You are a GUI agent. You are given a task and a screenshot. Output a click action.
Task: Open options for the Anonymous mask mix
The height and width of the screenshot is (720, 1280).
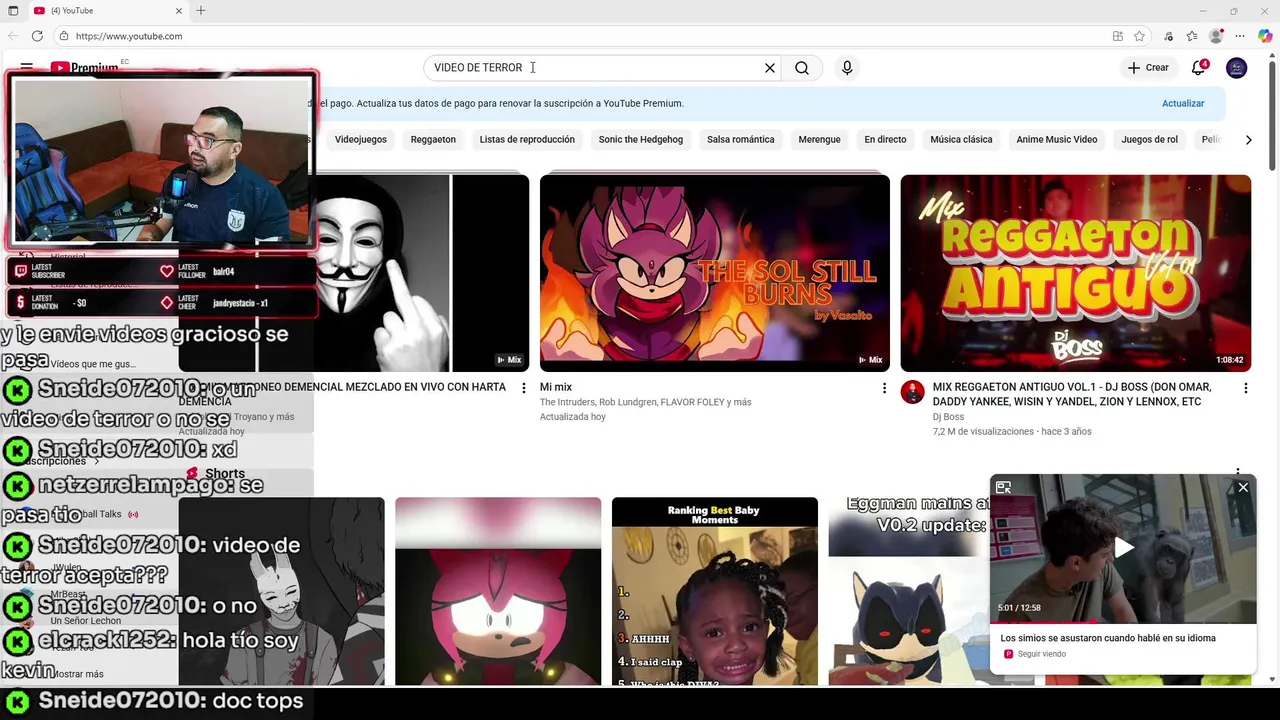(523, 388)
